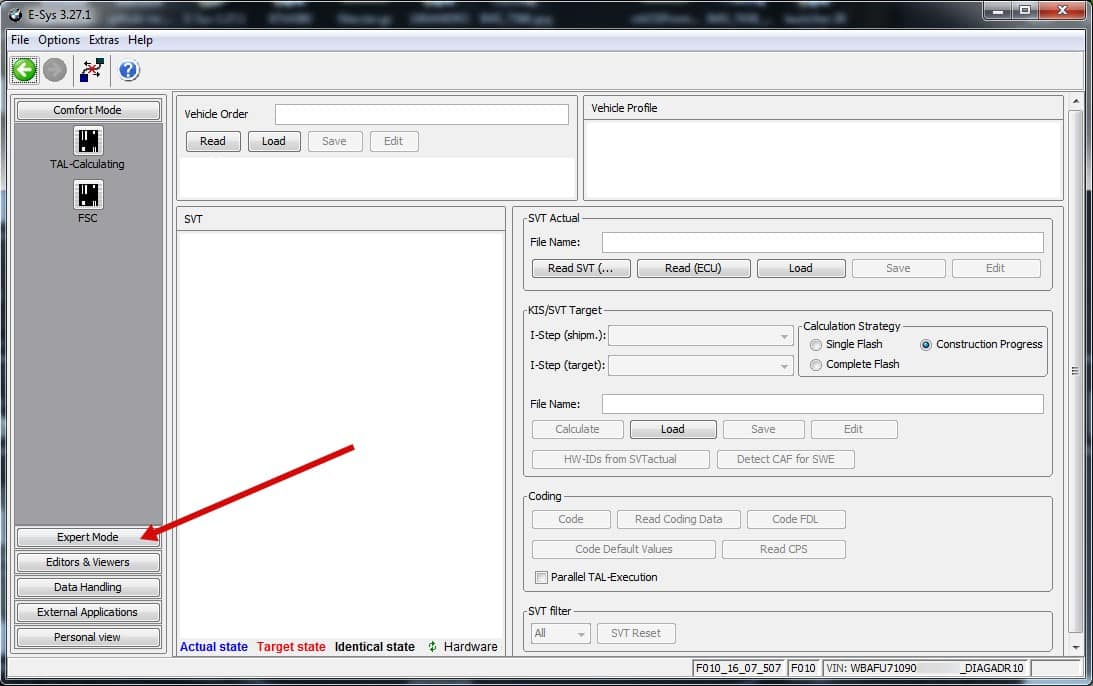Expand the I-Step (shipm.) dropdown
Viewport: 1093px width, 686px height.
pos(701,336)
